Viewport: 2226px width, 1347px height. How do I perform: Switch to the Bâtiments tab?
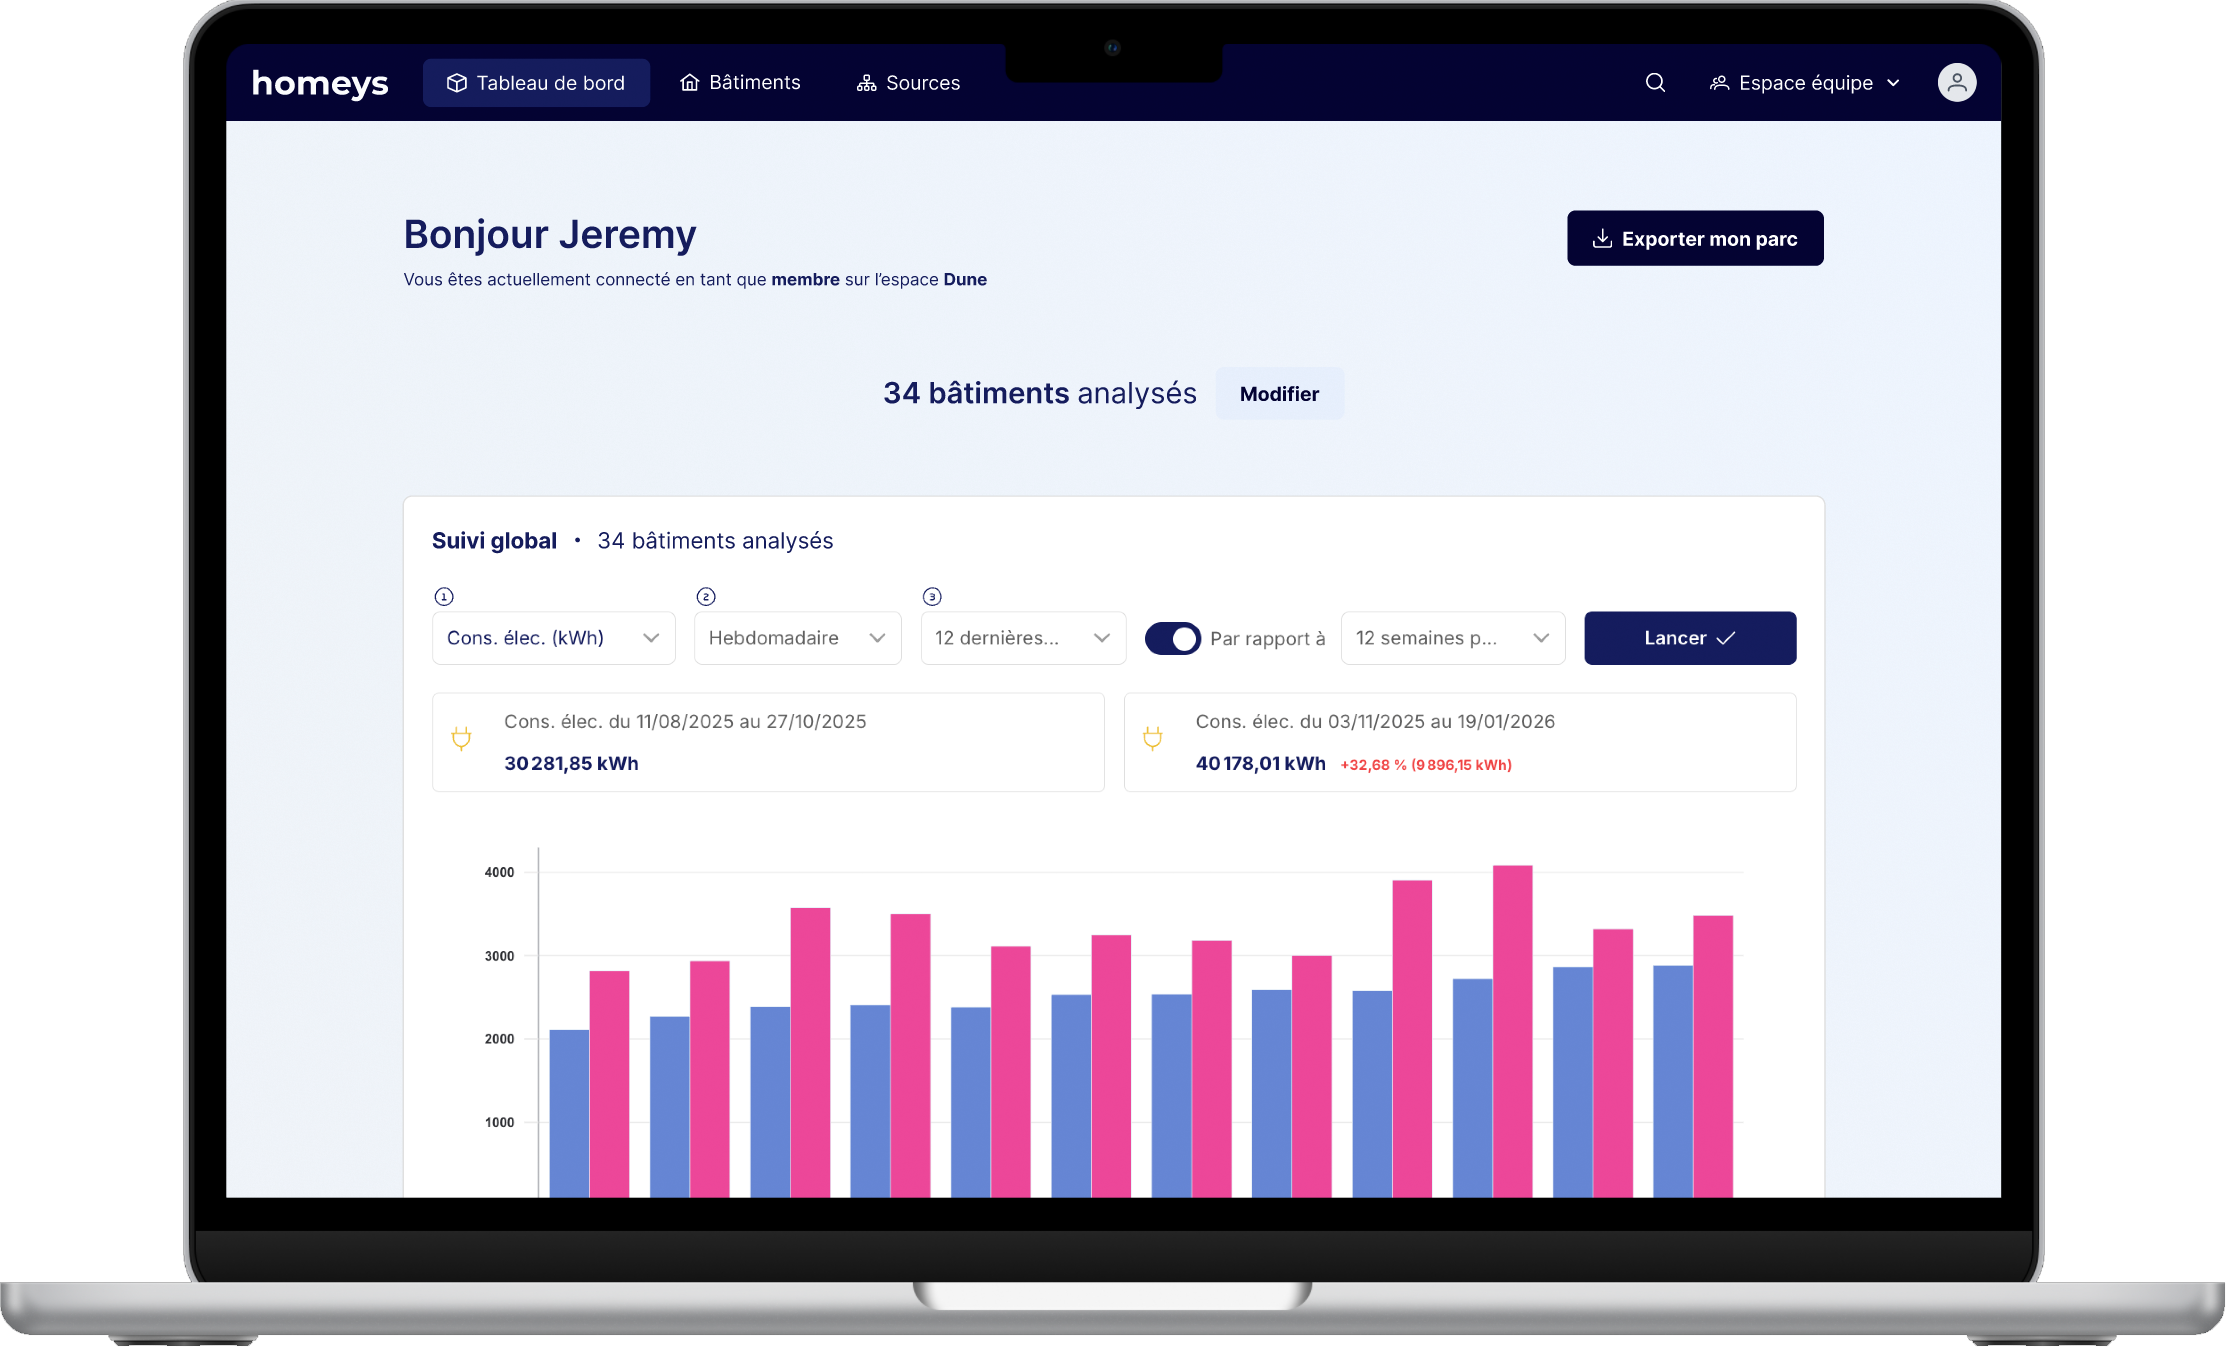click(740, 83)
